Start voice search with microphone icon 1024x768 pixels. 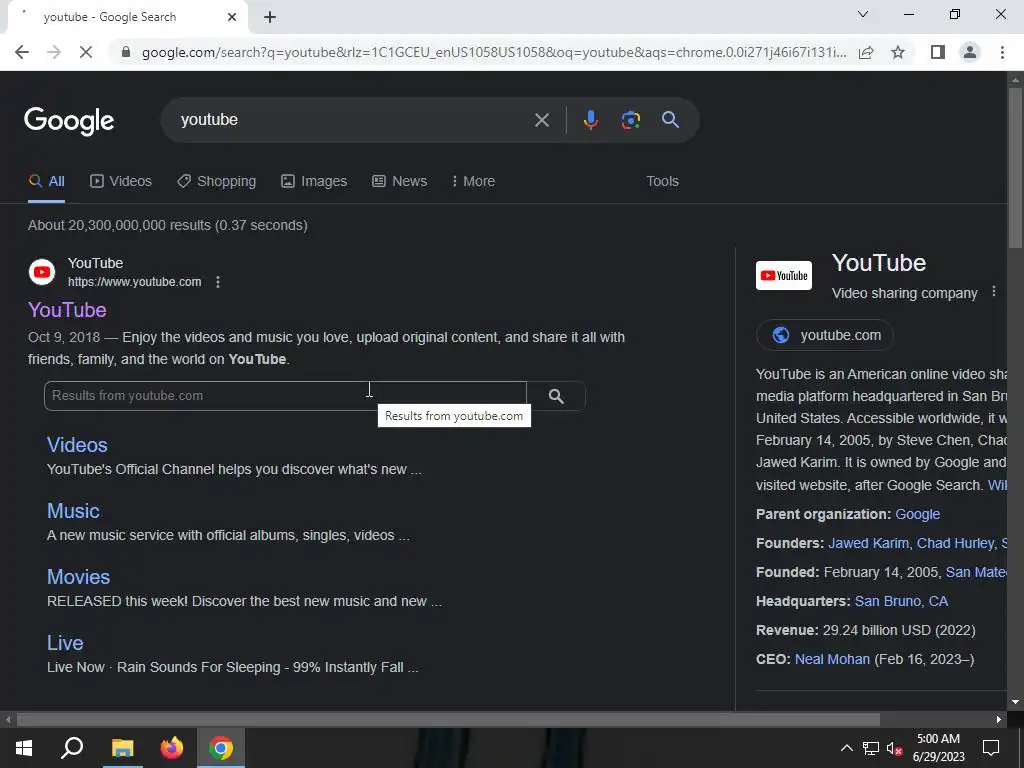click(x=590, y=120)
